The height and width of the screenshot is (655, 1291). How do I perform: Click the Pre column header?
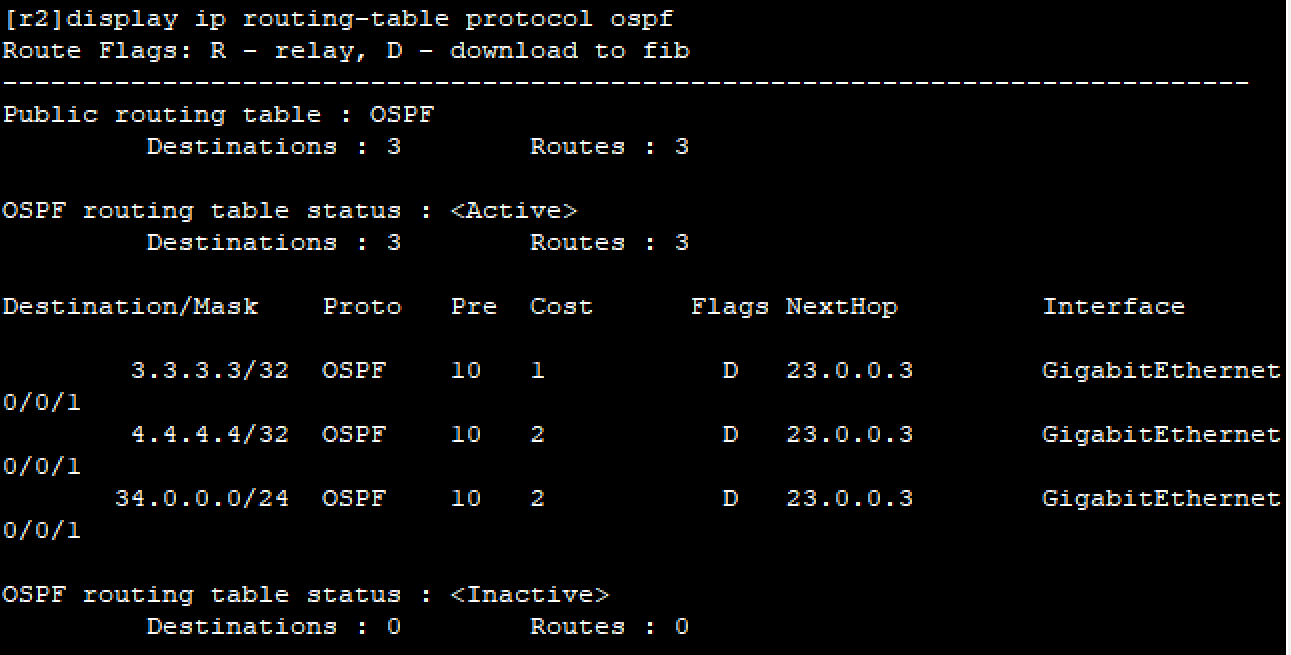click(x=474, y=307)
